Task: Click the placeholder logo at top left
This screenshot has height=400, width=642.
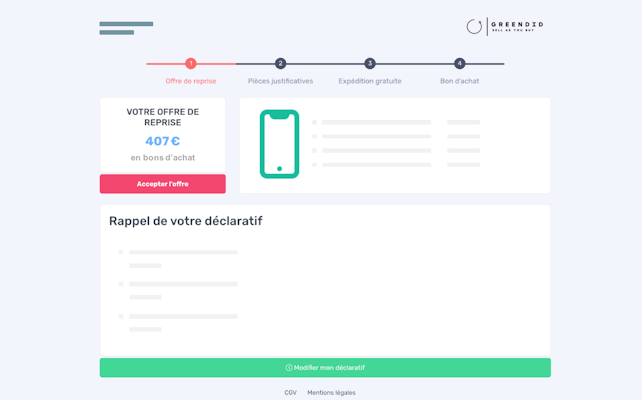Action: click(126, 28)
